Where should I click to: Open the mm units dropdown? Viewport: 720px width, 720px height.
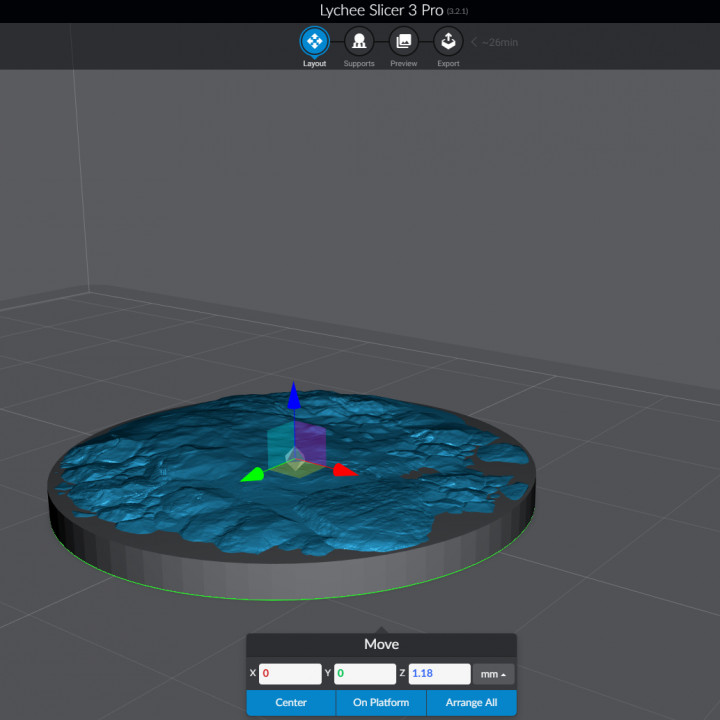click(493, 674)
